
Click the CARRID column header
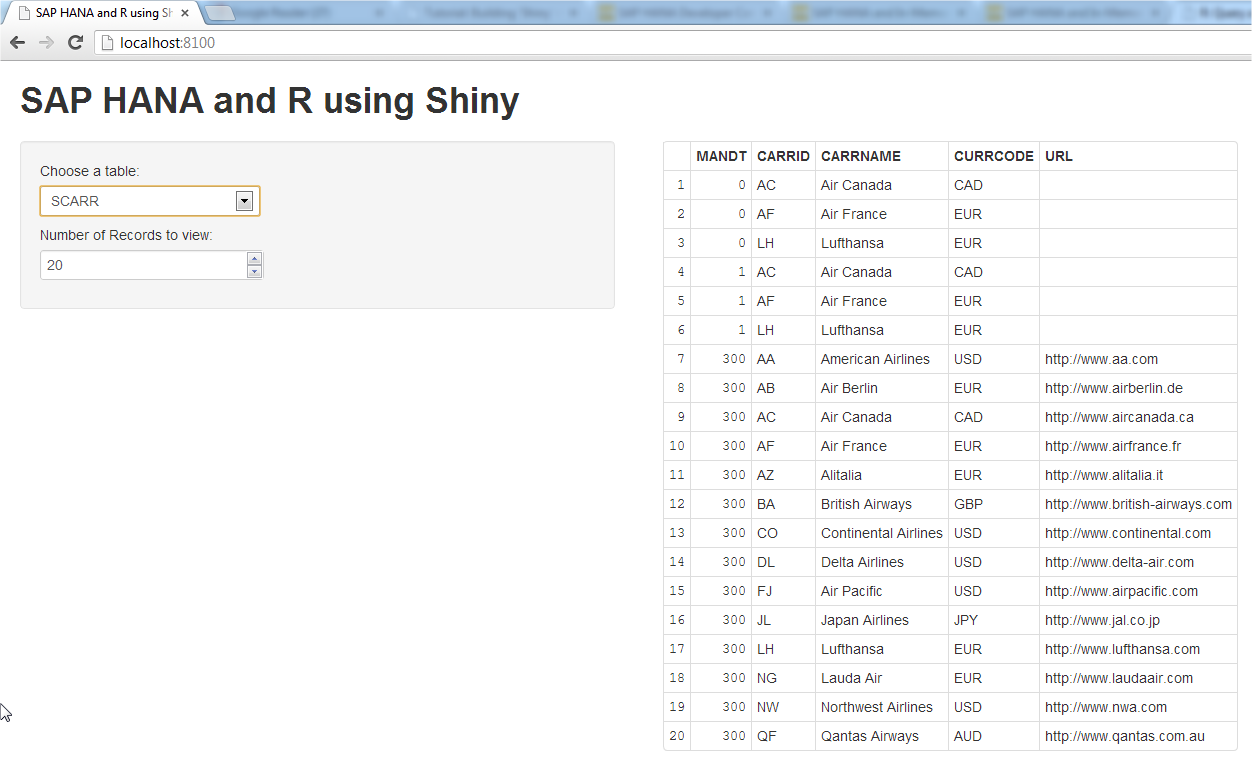(x=783, y=156)
